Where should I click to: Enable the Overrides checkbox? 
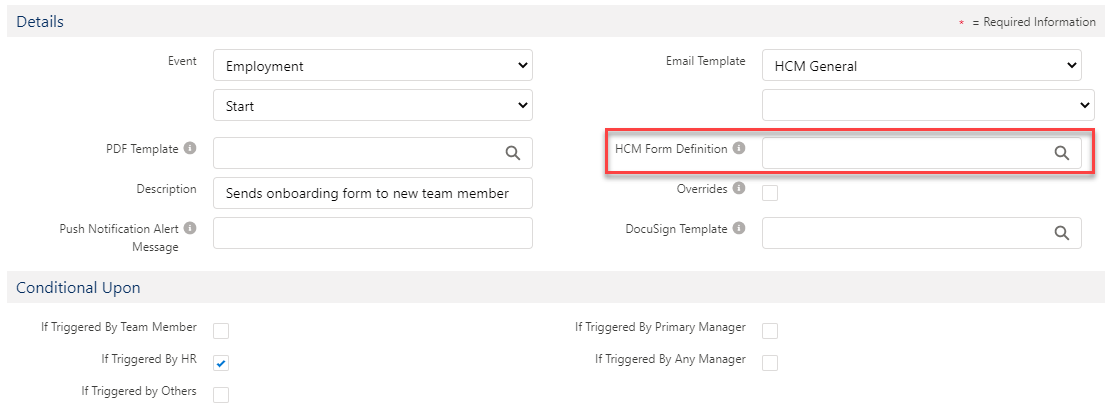pyautogui.click(x=770, y=193)
